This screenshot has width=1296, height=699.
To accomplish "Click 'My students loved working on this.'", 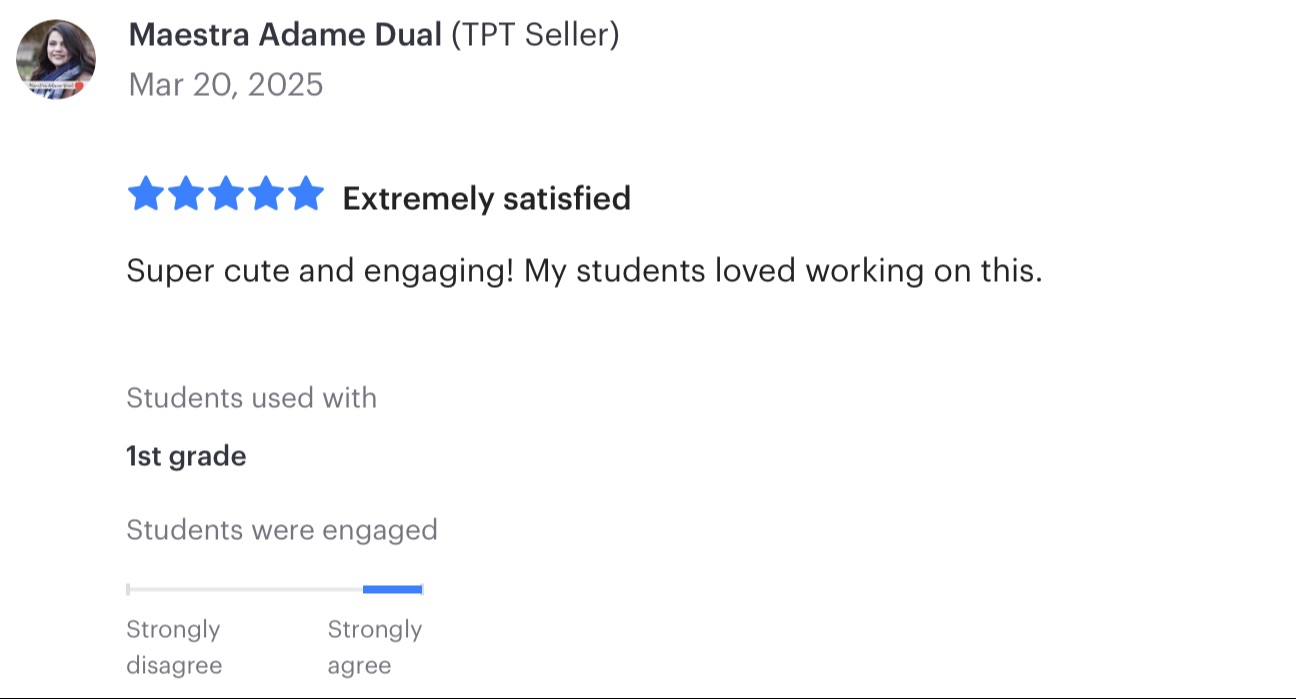I will point(783,271).
